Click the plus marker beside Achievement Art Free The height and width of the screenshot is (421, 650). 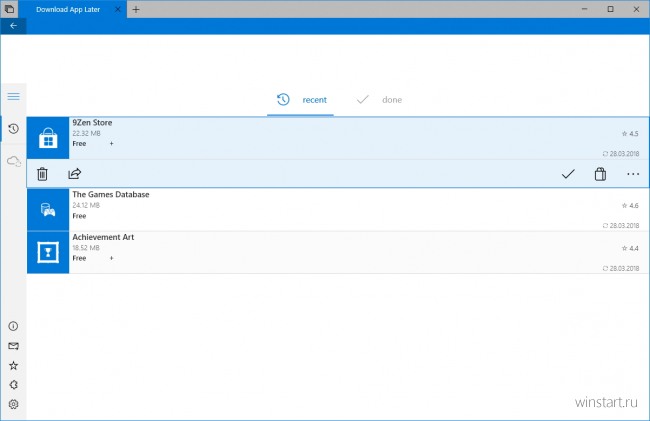pyautogui.click(x=112, y=258)
